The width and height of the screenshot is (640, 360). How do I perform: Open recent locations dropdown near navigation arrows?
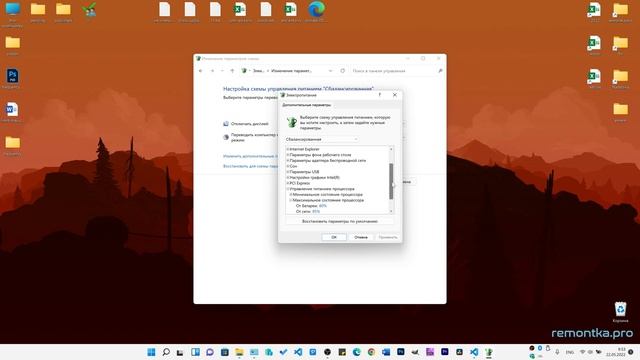pyautogui.click(x=222, y=71)
